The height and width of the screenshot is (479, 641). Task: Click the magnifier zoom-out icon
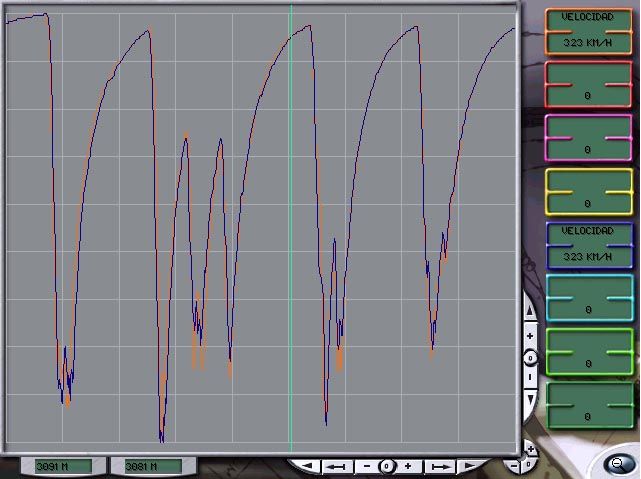(618, 464)
